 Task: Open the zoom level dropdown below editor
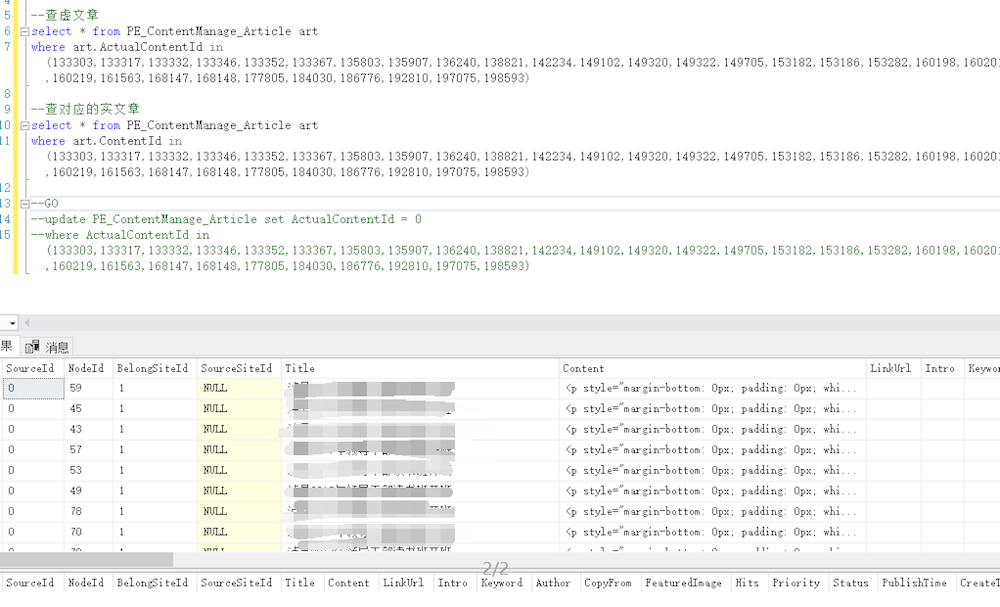(x=11, y=323)
